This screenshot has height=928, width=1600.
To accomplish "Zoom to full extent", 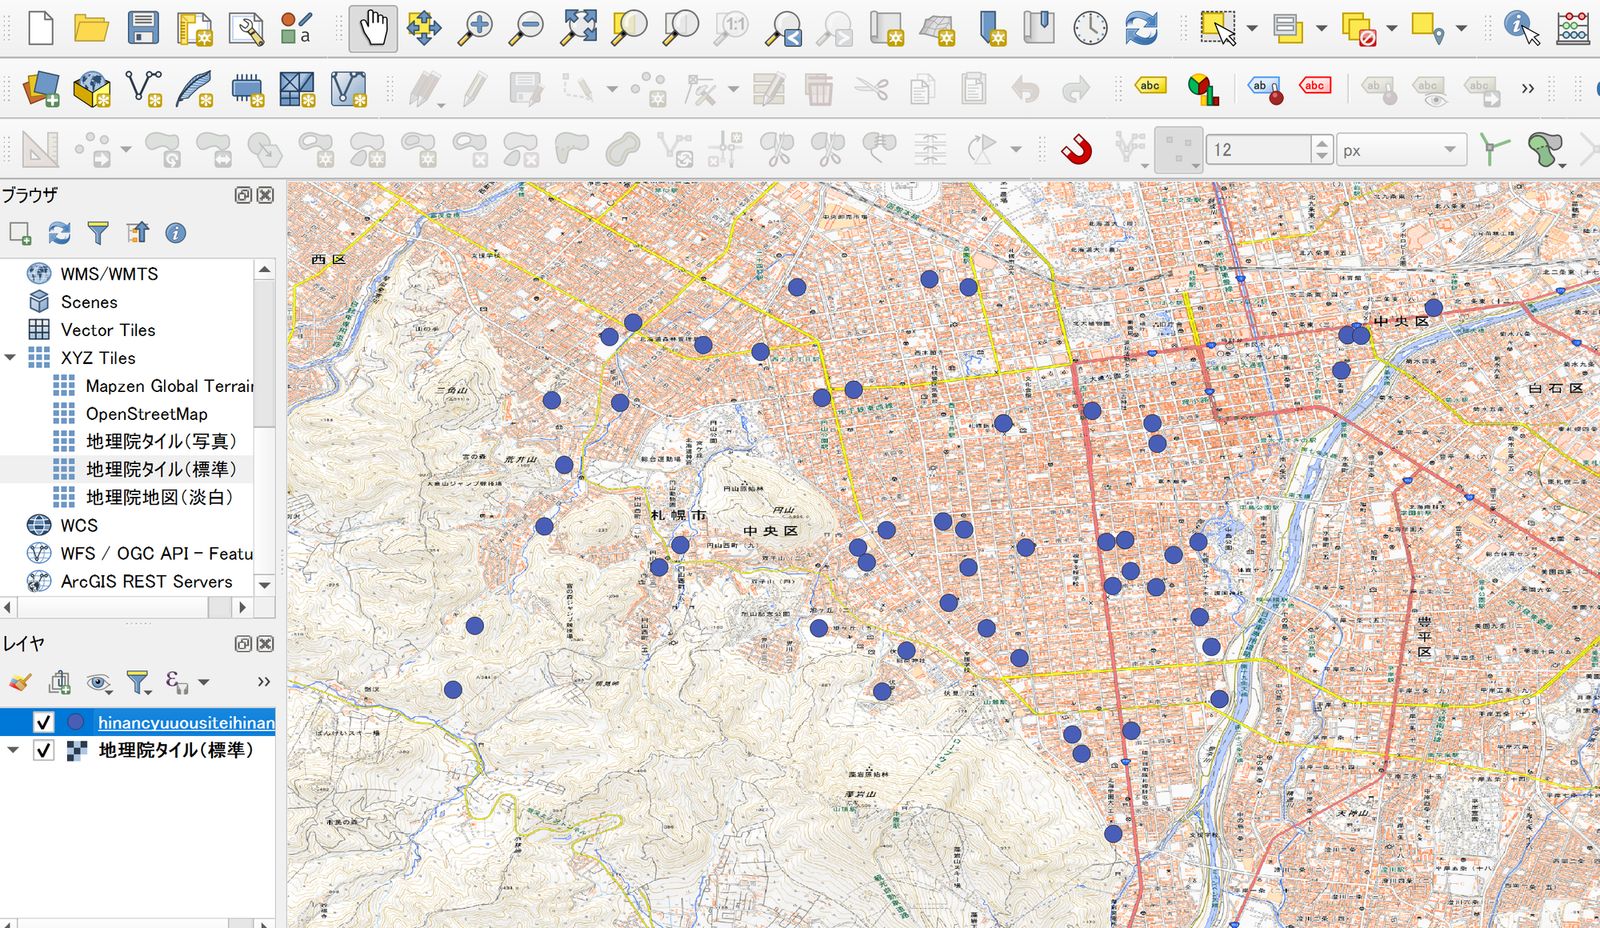I will [x=578, y=28].
